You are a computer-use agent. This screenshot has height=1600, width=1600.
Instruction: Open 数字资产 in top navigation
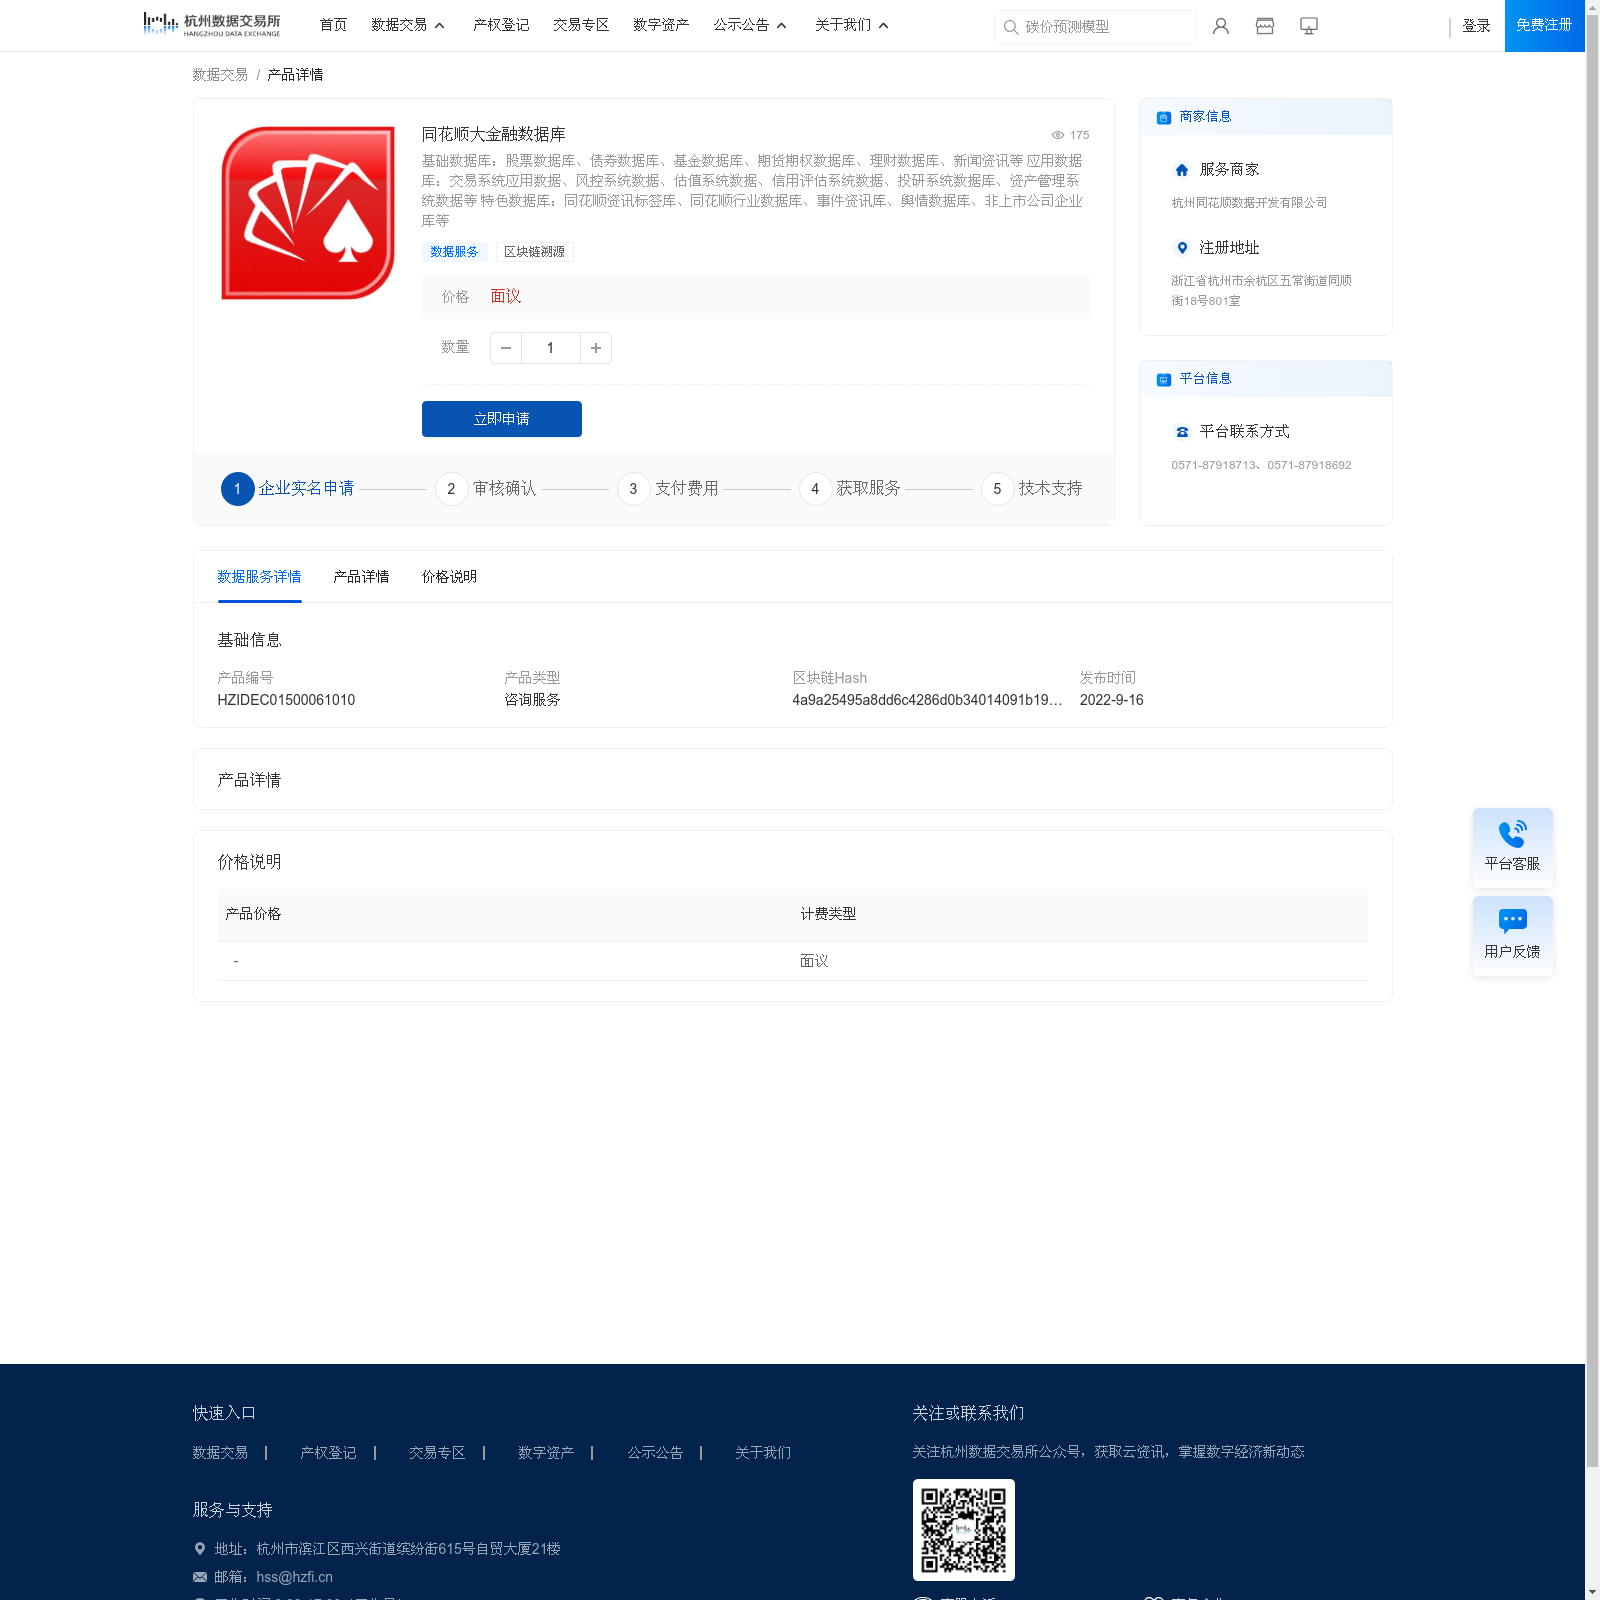click(x=661, y=25)
